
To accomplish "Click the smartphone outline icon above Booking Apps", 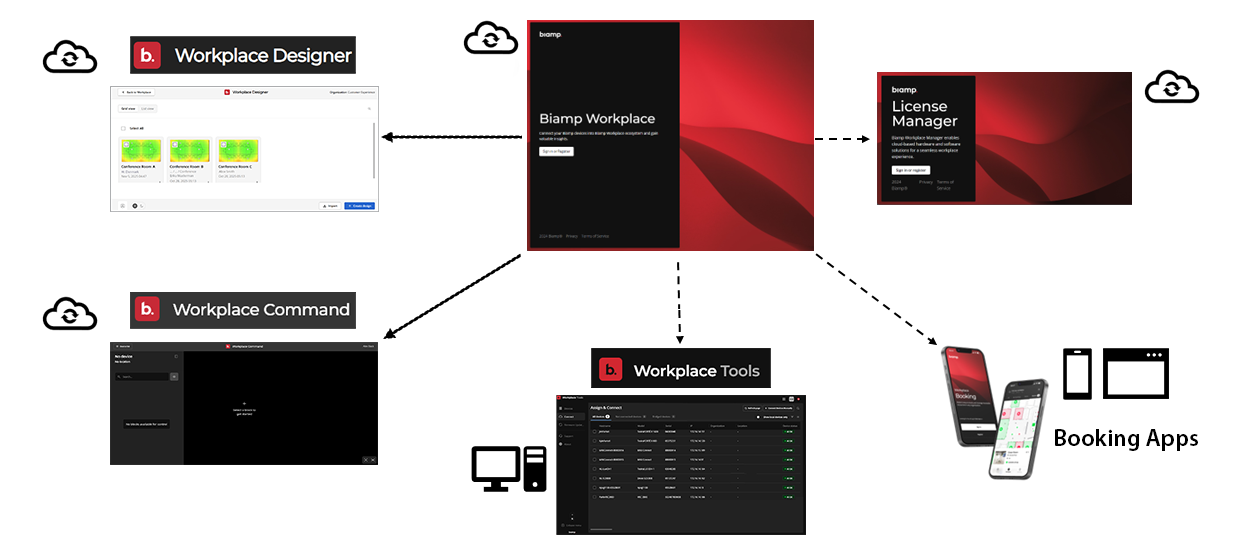I will click(x=1077, y=374).
